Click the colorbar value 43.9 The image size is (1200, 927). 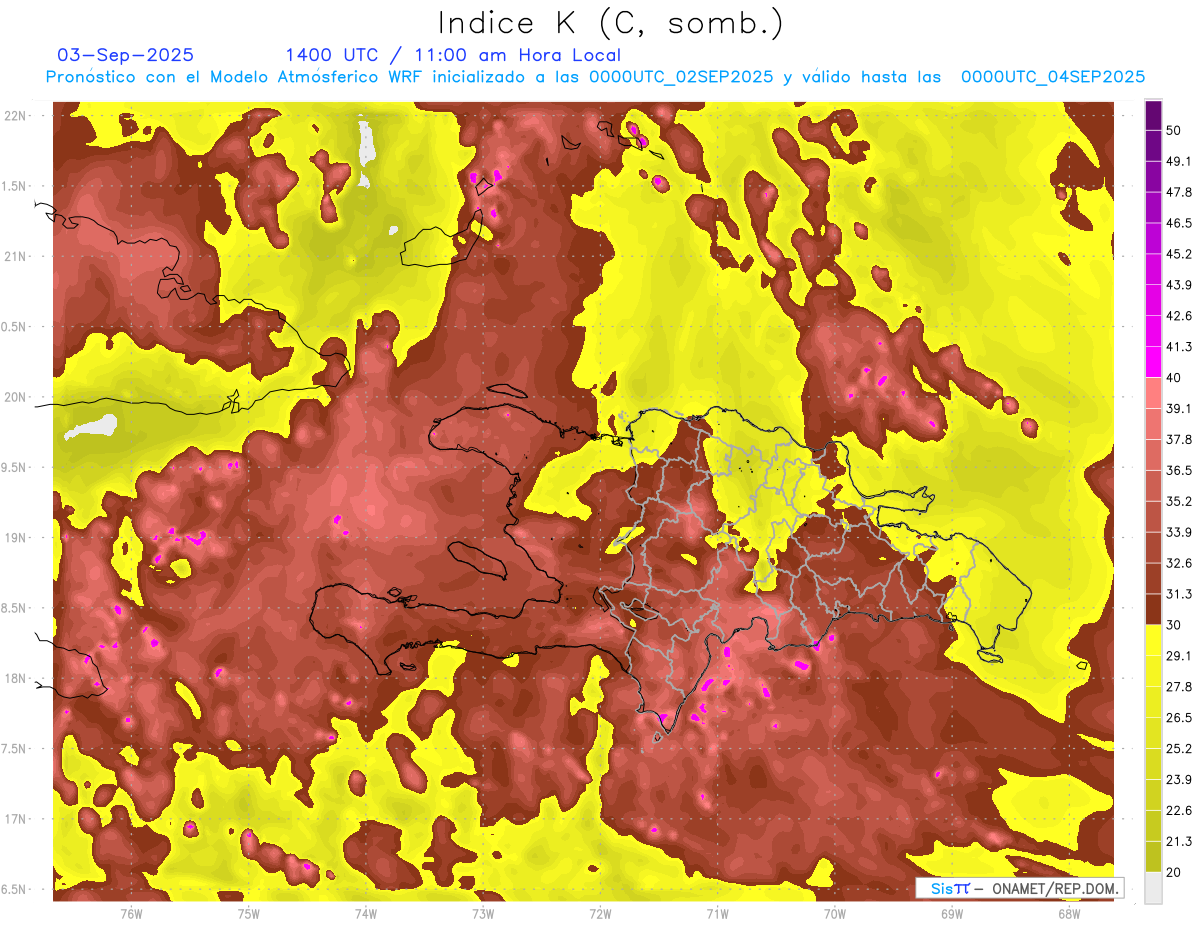point(1178,285)
